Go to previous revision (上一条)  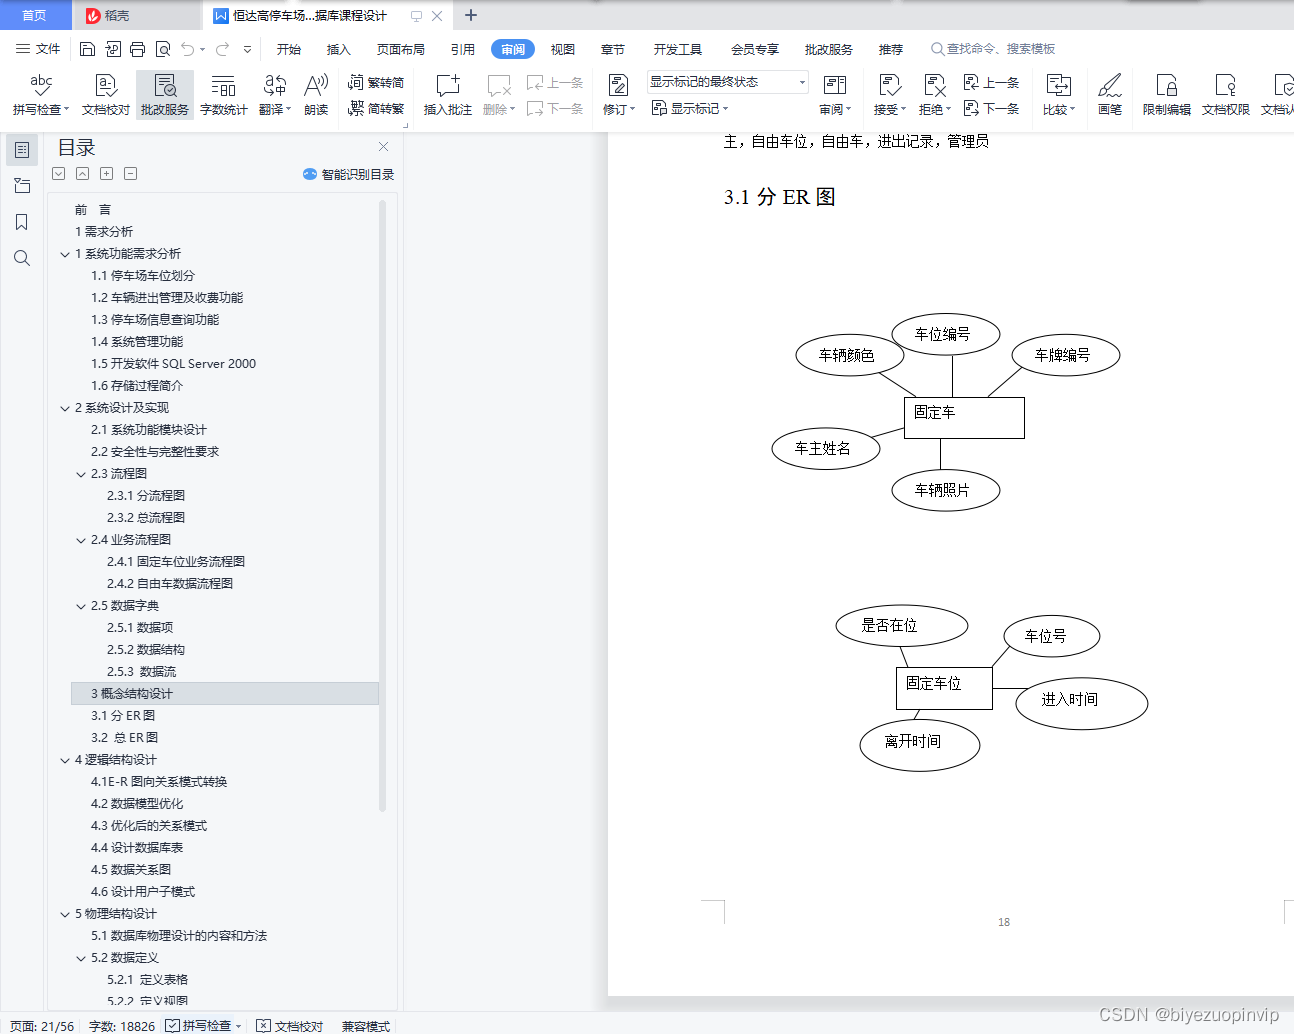pyautogui.click(x=991, y=83)
